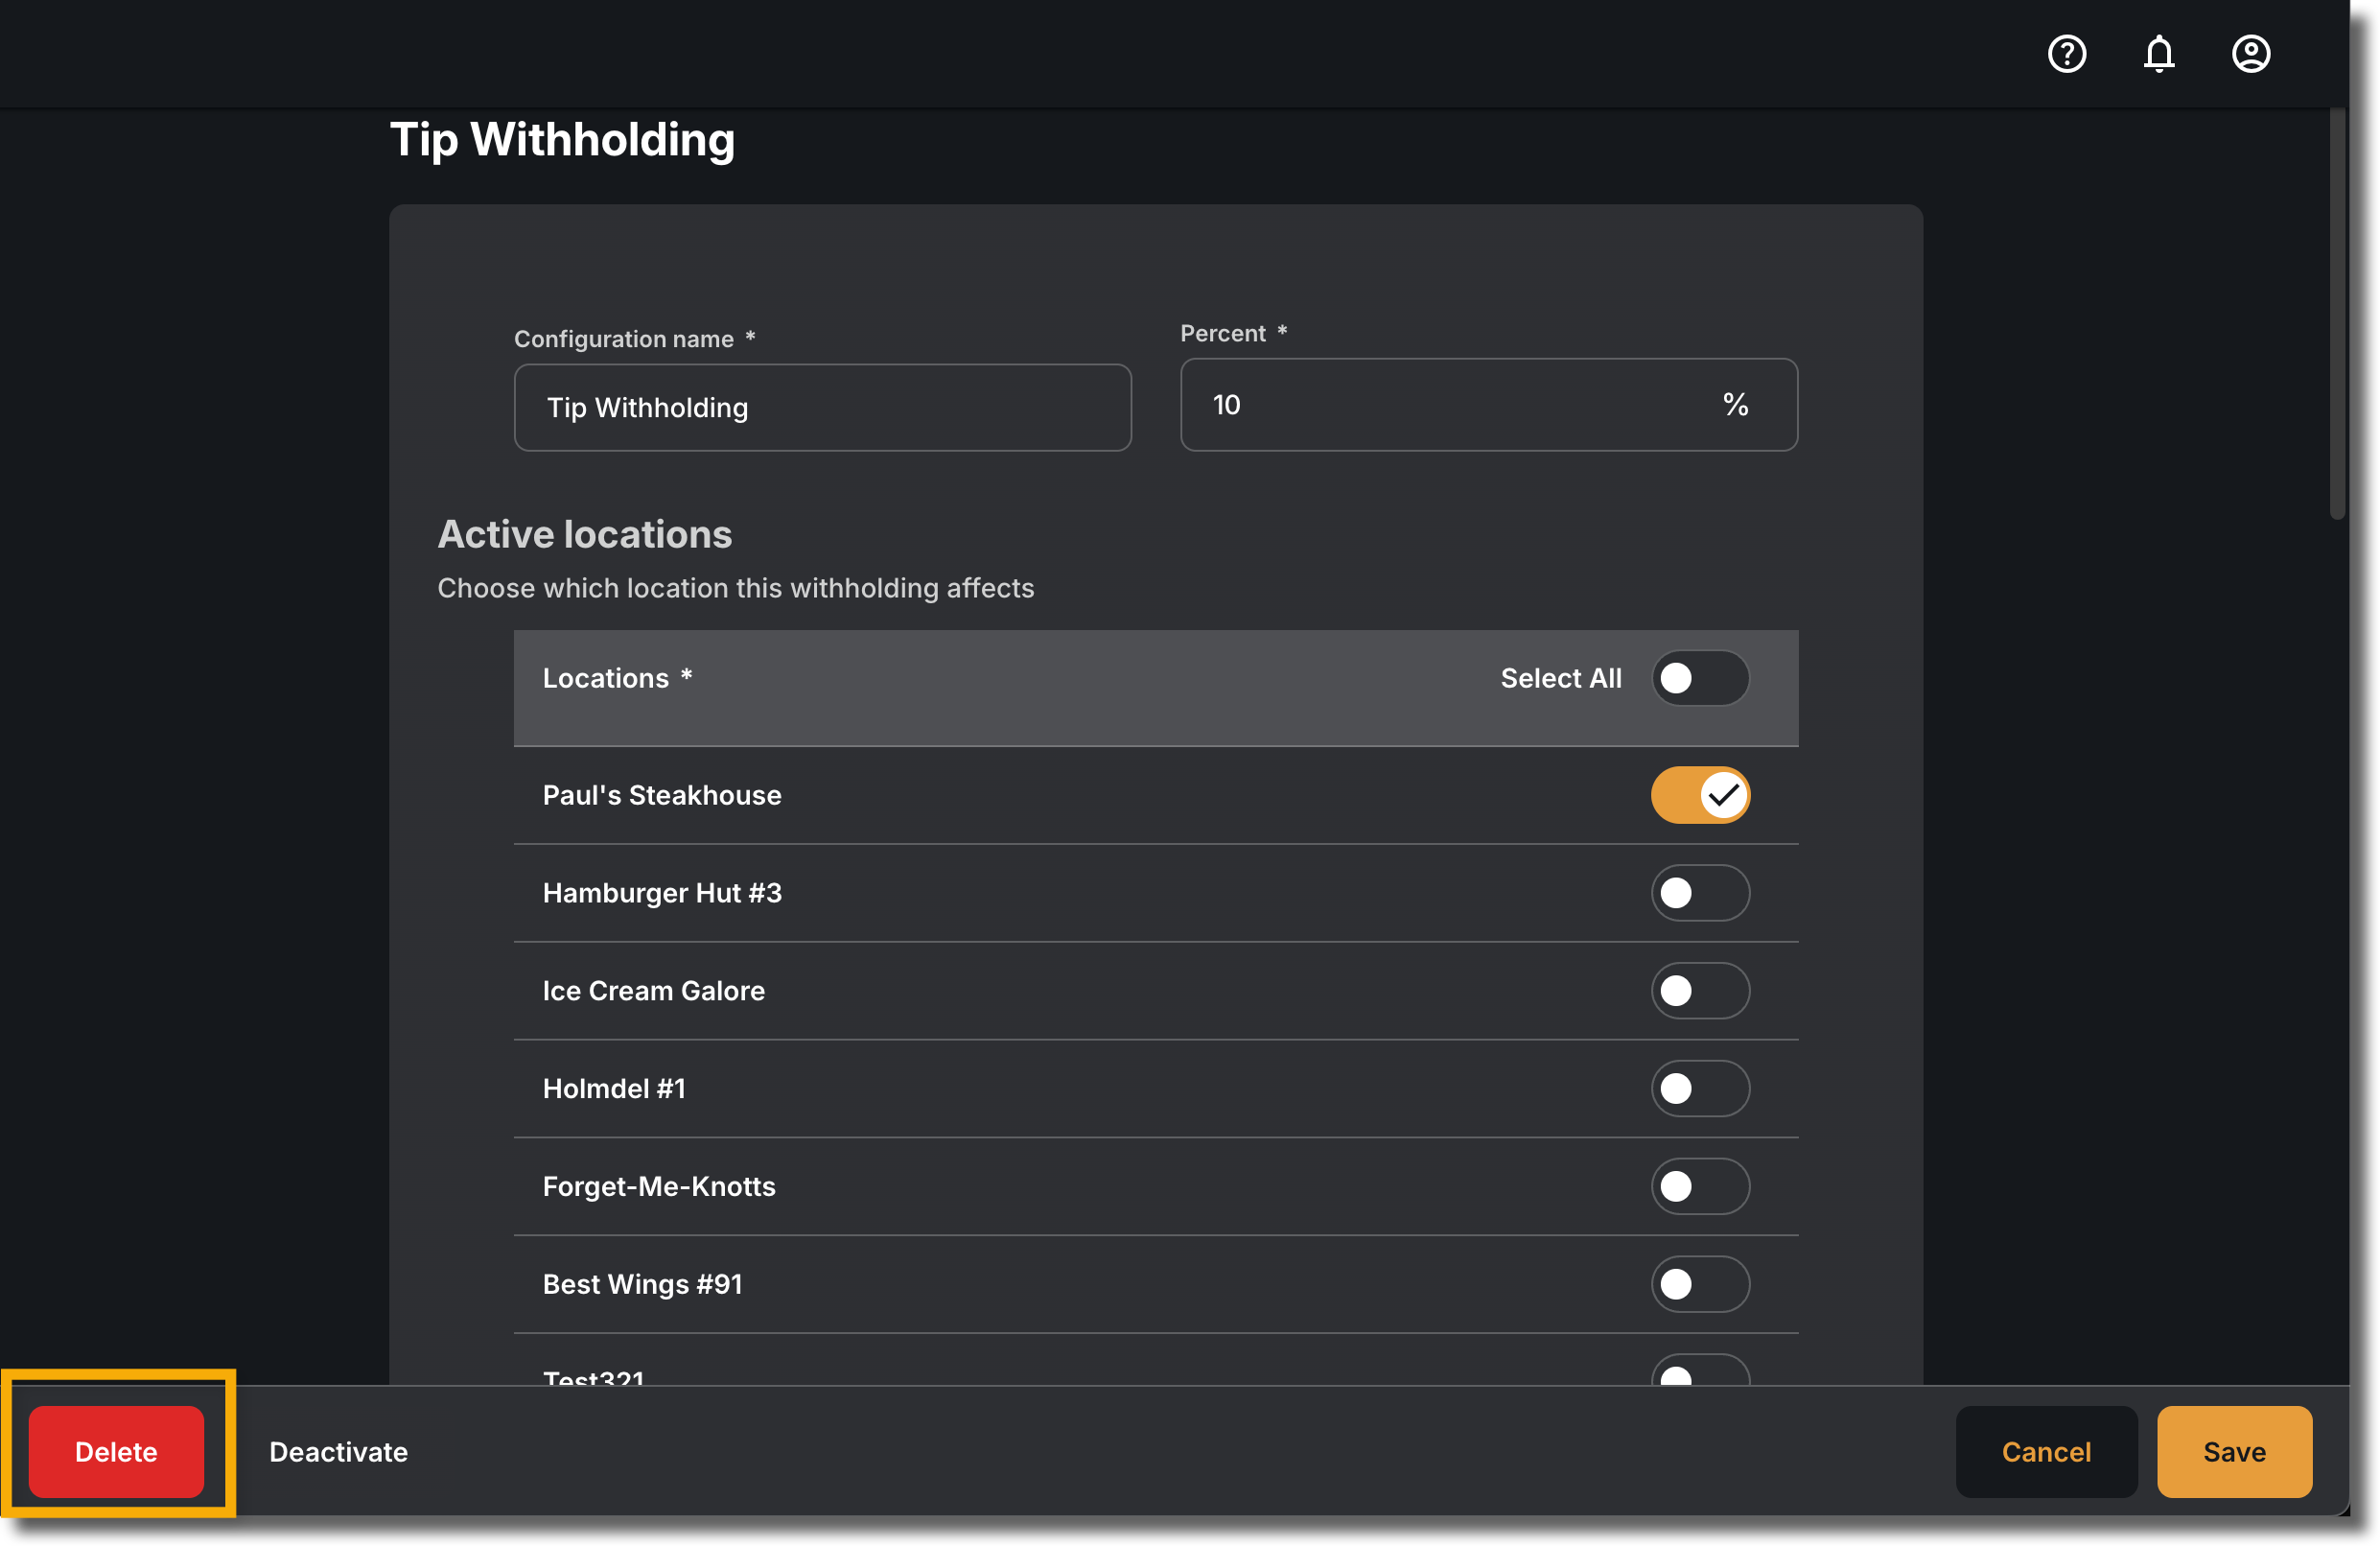
Task: Click Deactivate in the bottom bar
Action: (x=338, y=1452)
